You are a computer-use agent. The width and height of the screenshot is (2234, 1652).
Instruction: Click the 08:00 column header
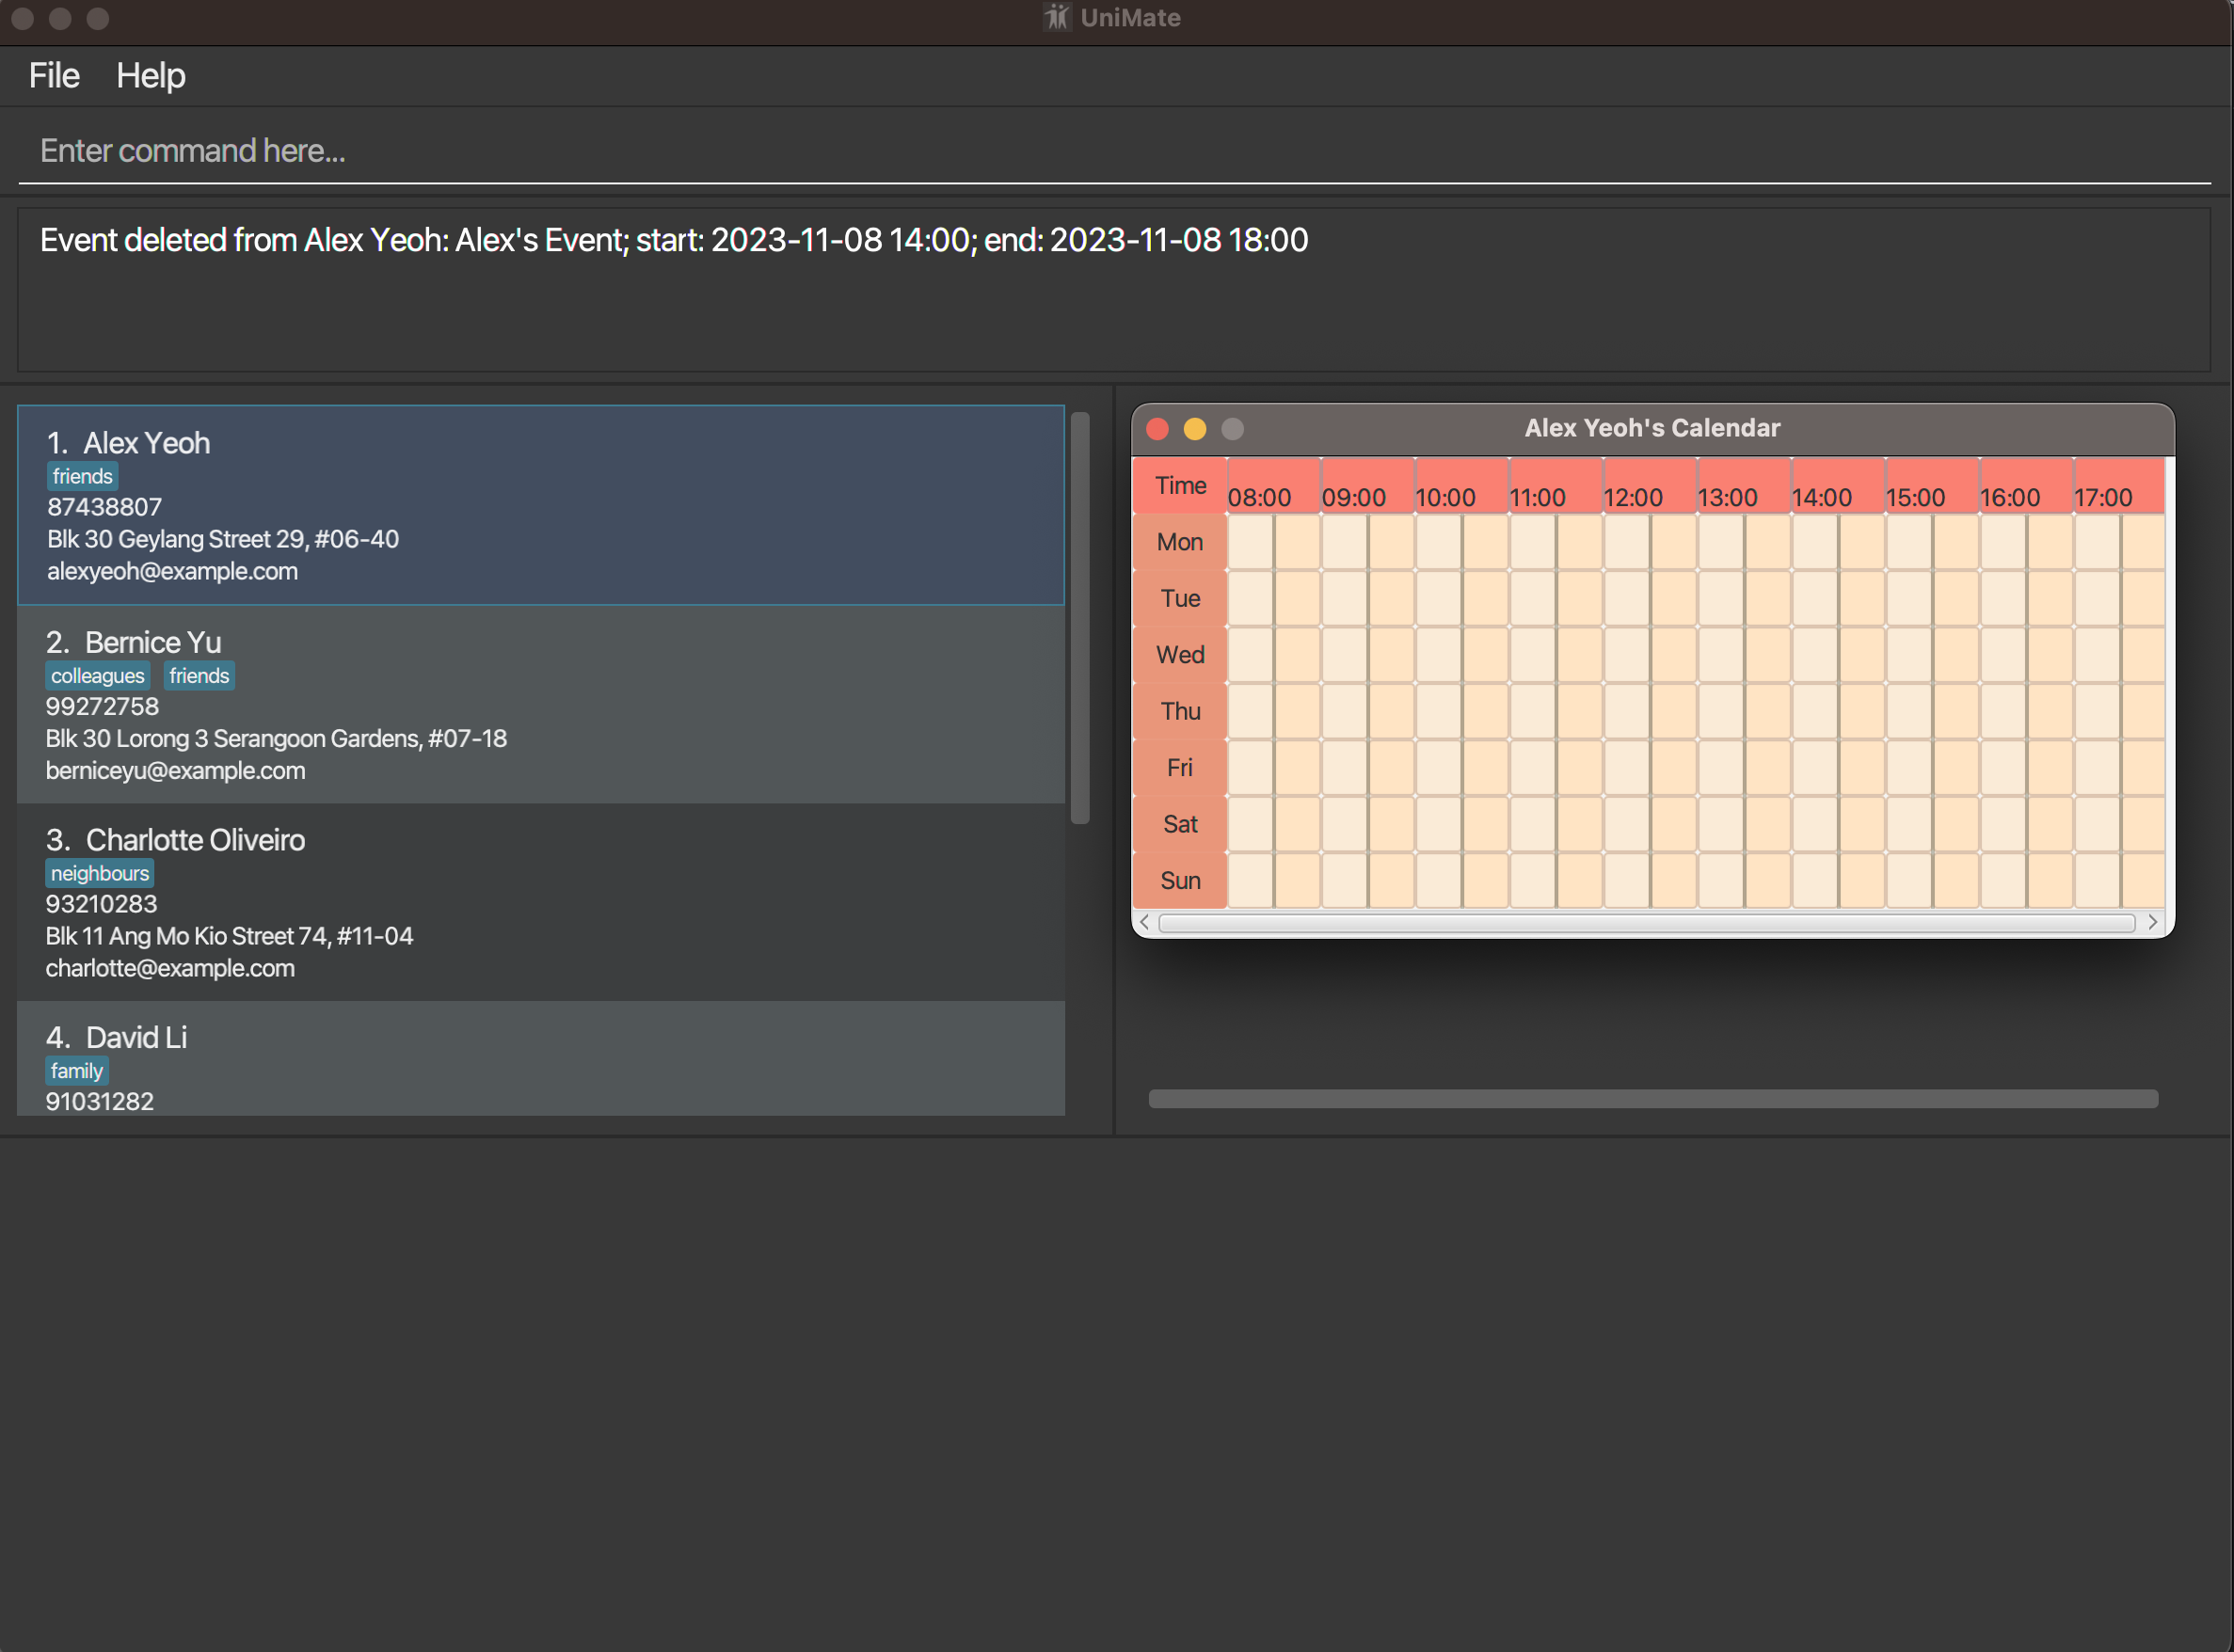(x=1274, y=486)
